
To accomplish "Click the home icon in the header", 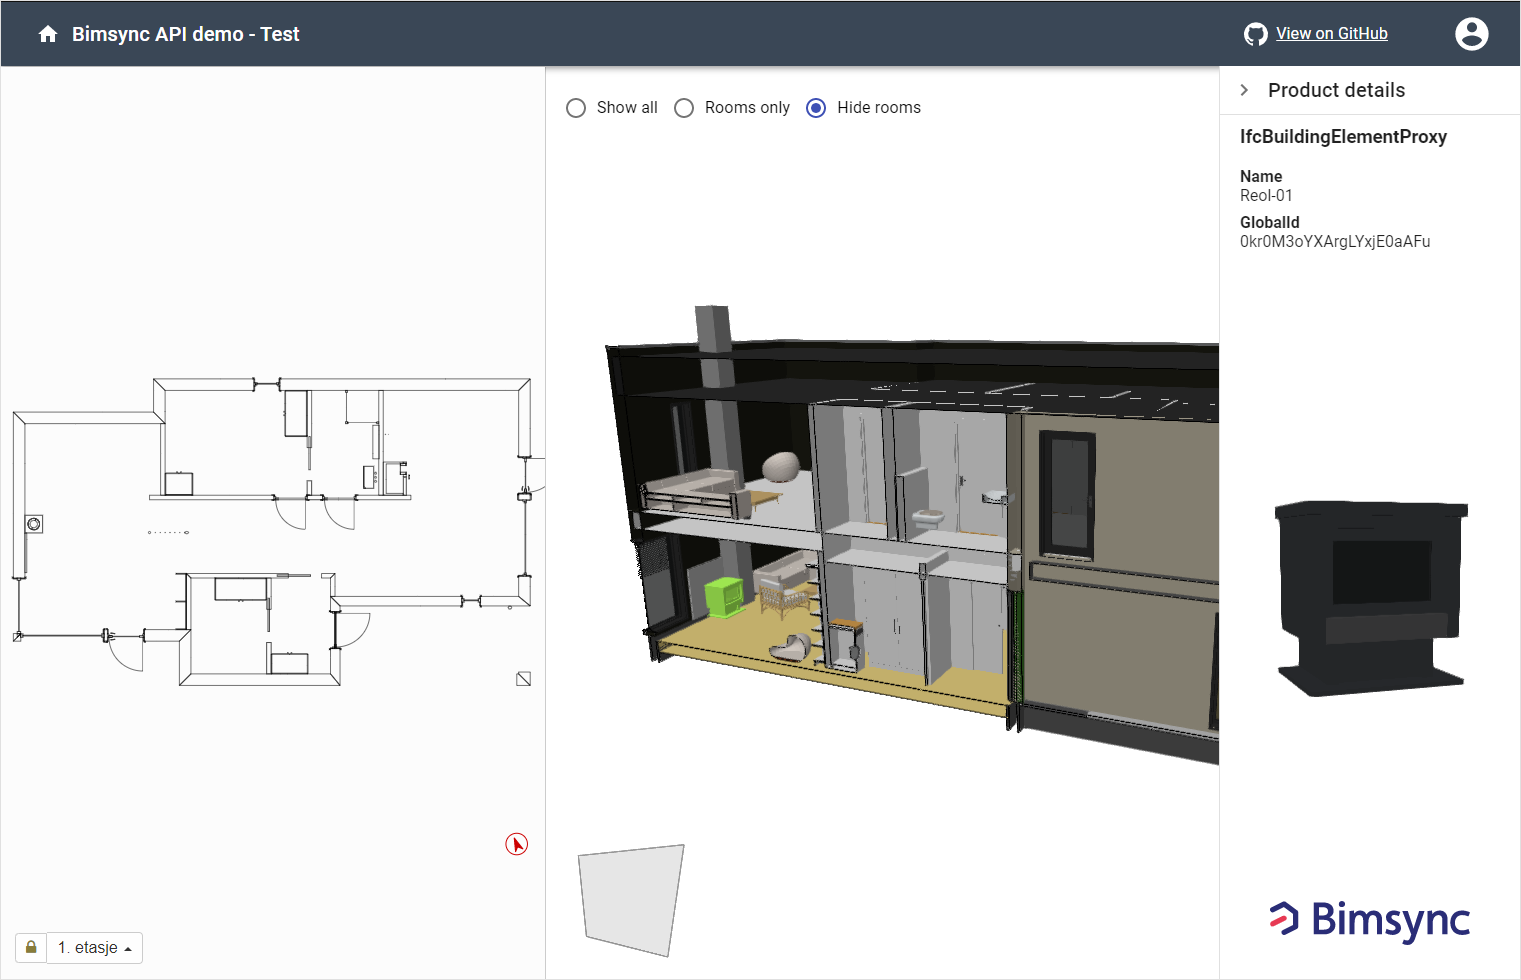I will pyautogui.click(x=47, y=33).
